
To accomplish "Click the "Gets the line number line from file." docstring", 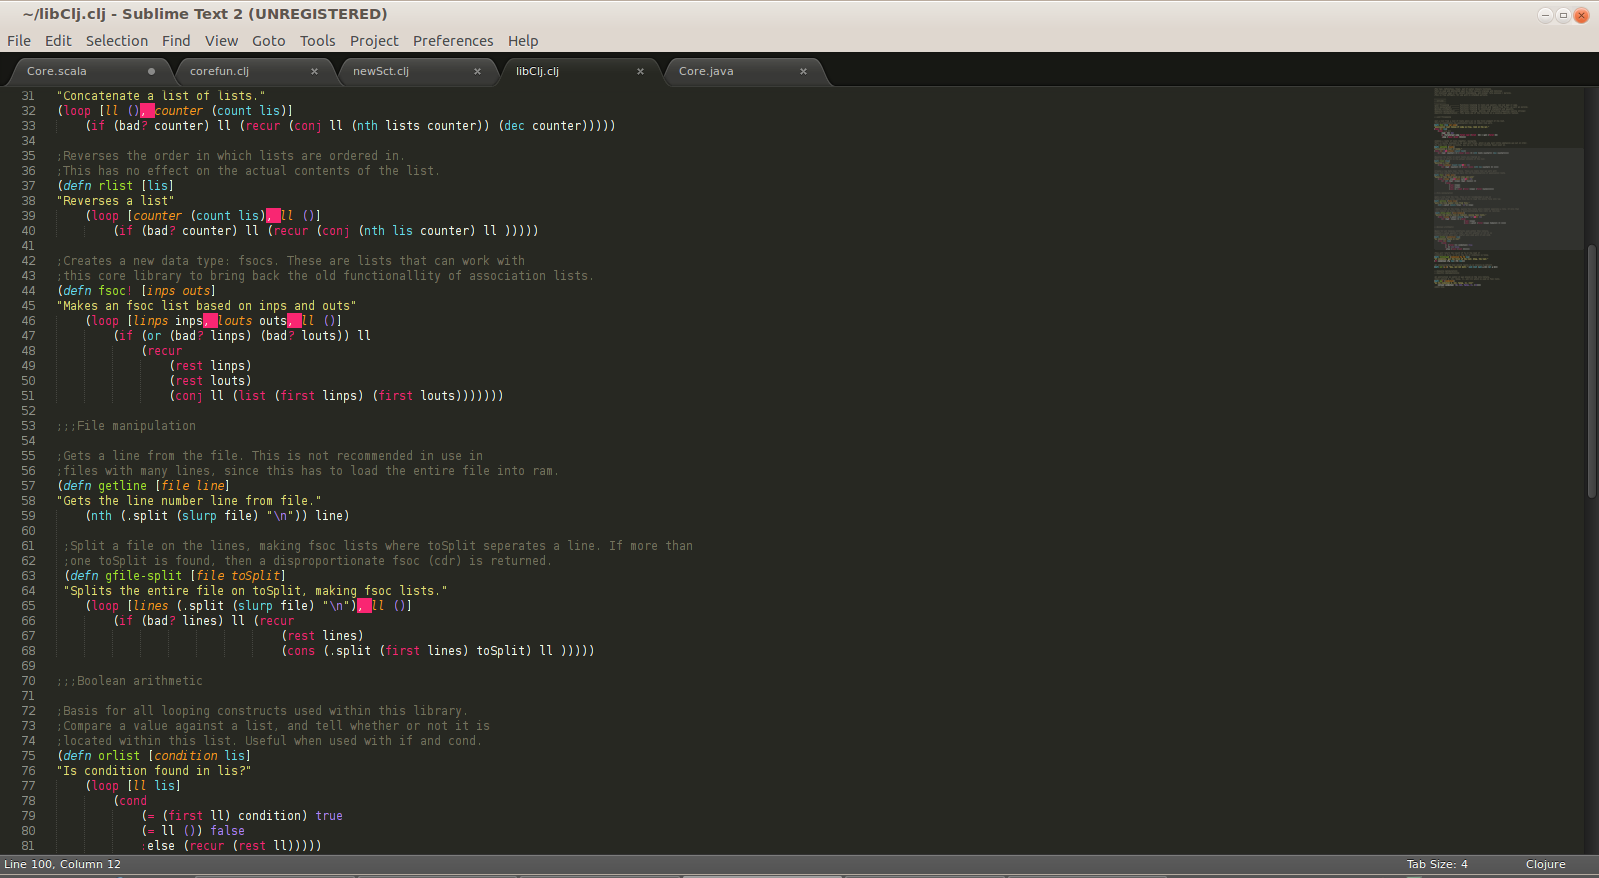I will 189,501.
